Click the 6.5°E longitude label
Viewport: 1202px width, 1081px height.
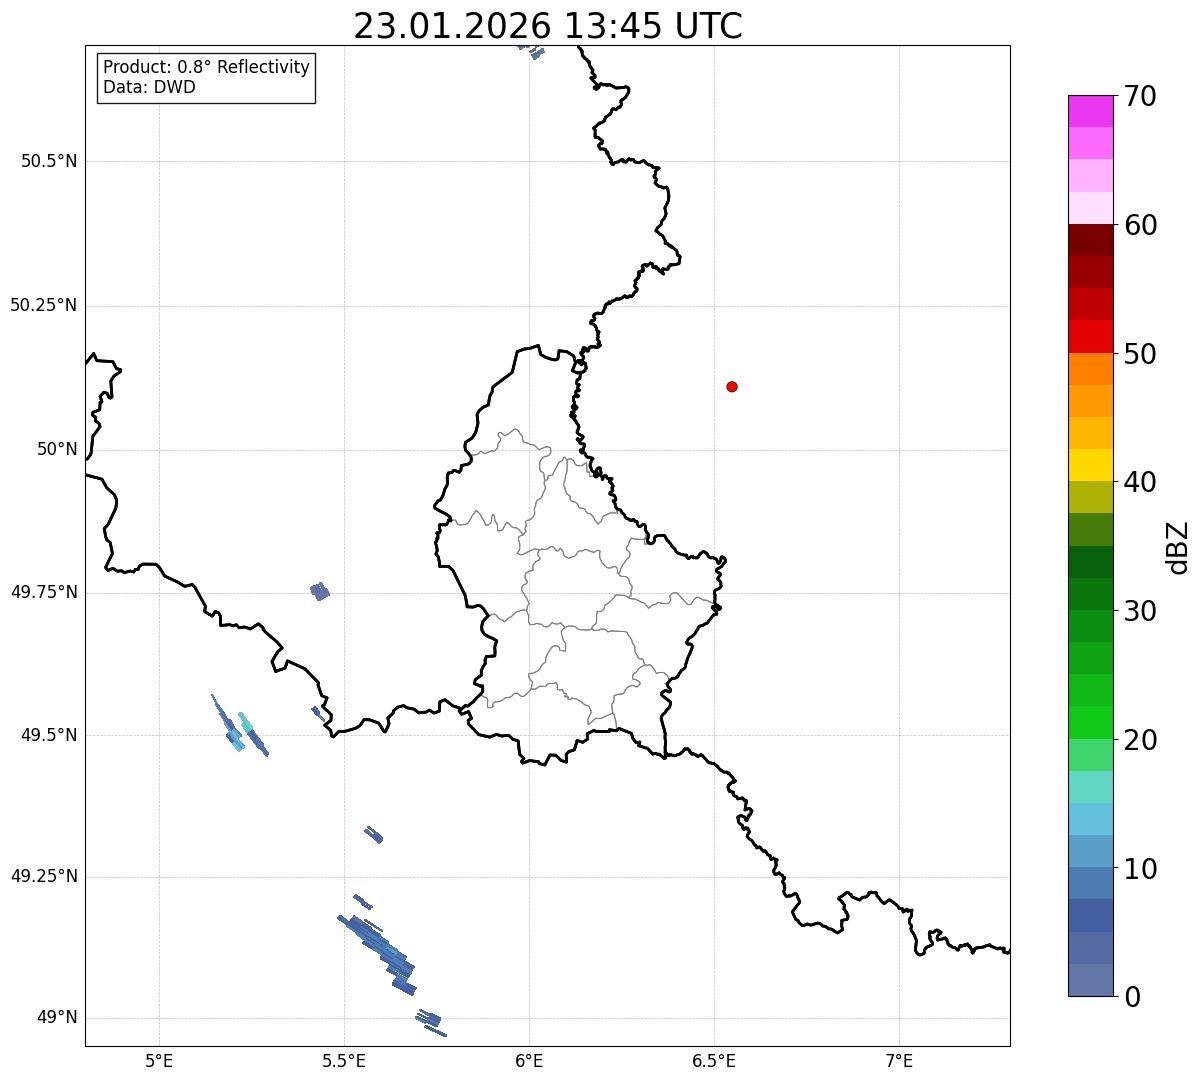point(714,1061)
